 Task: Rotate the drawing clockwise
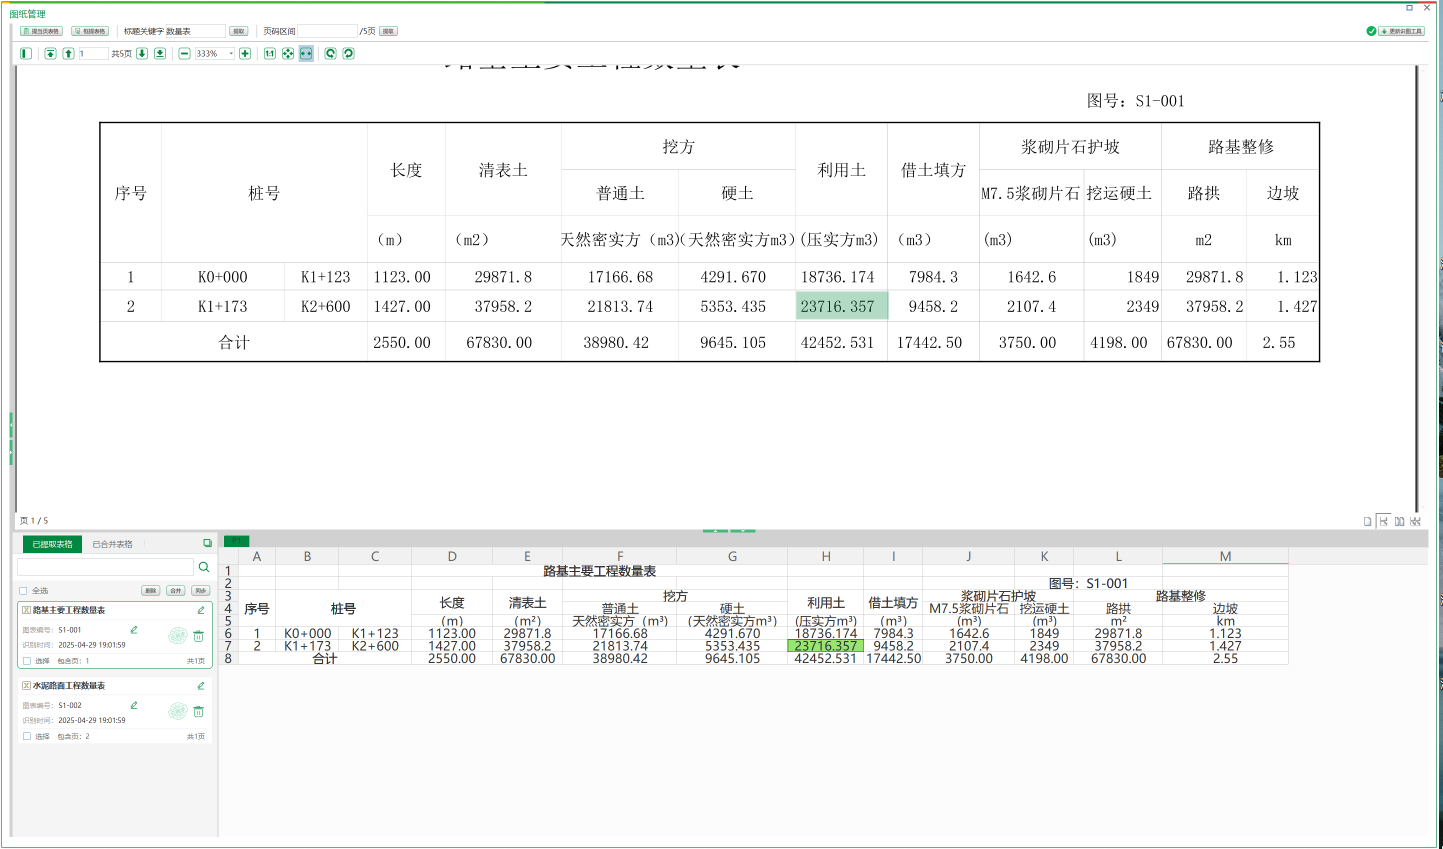point(348,53)
